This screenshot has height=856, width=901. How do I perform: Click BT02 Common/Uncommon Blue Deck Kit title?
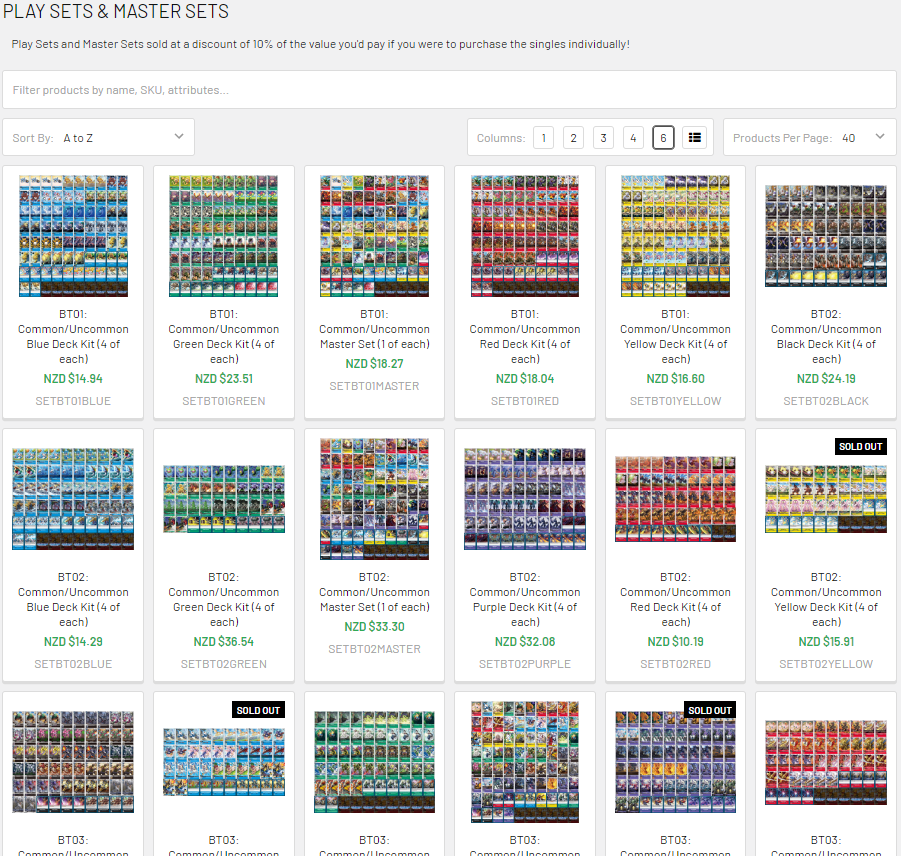(x=73, y=600)
